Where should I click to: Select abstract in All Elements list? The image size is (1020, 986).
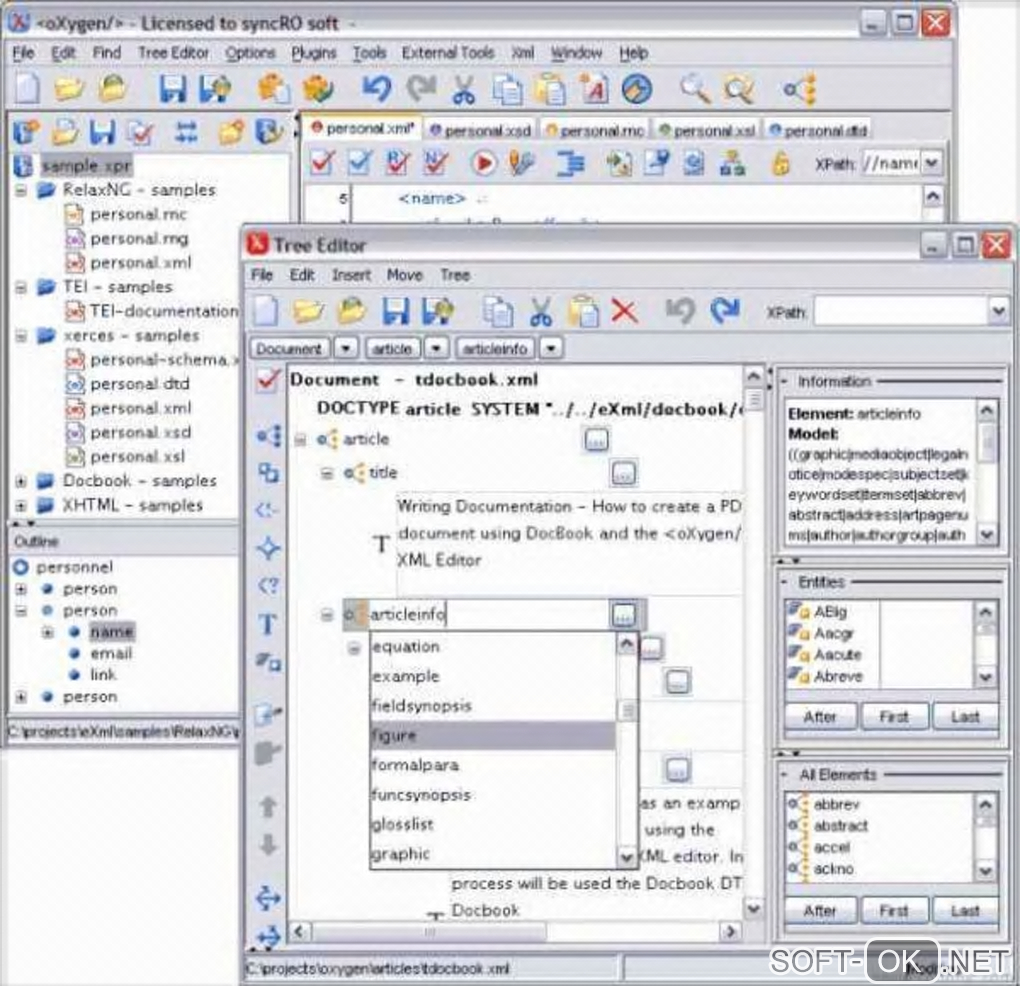point(840,826)
